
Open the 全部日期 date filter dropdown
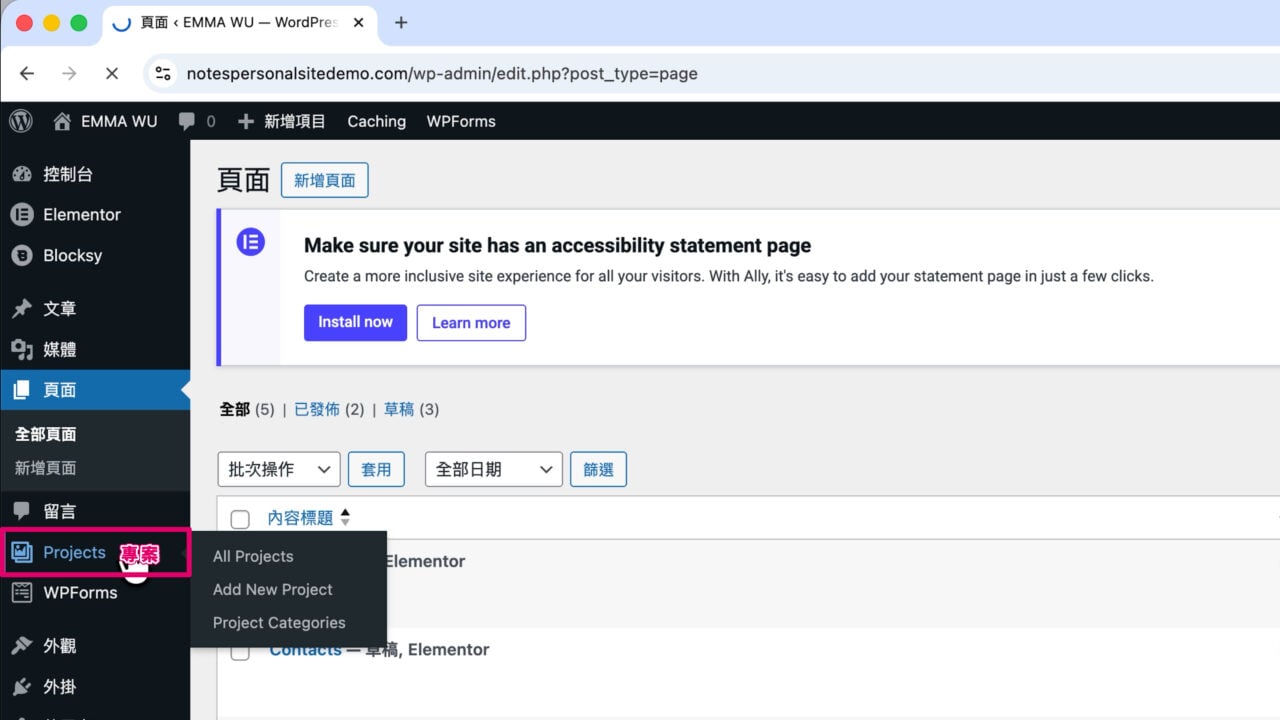coord(494,469)
